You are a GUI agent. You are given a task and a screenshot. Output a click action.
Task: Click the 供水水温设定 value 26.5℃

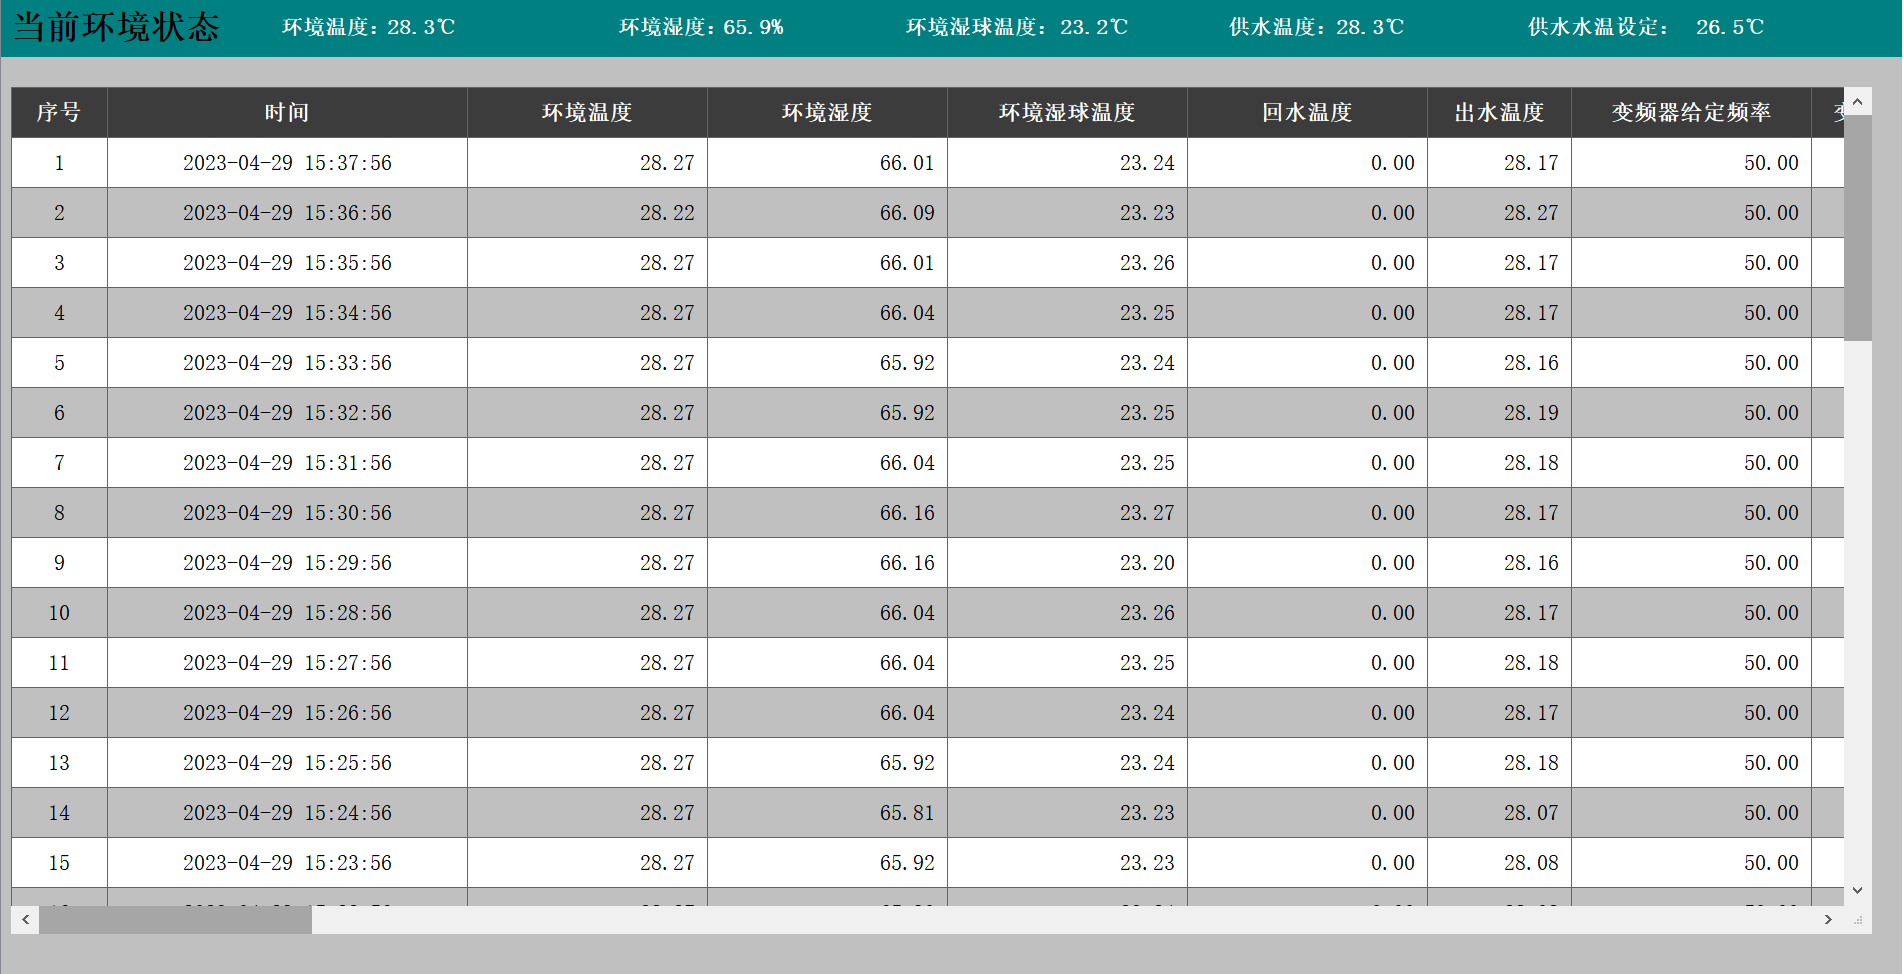point(1729,28)
